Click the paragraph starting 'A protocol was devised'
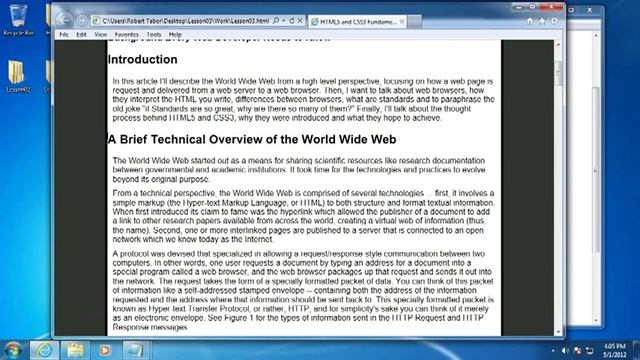640x360 pixels. [x=303, y=290]
